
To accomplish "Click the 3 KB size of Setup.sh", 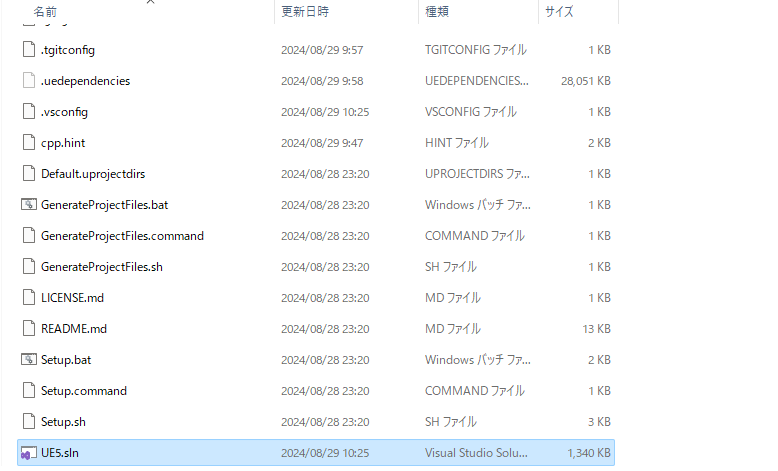I will click(599, 422).
